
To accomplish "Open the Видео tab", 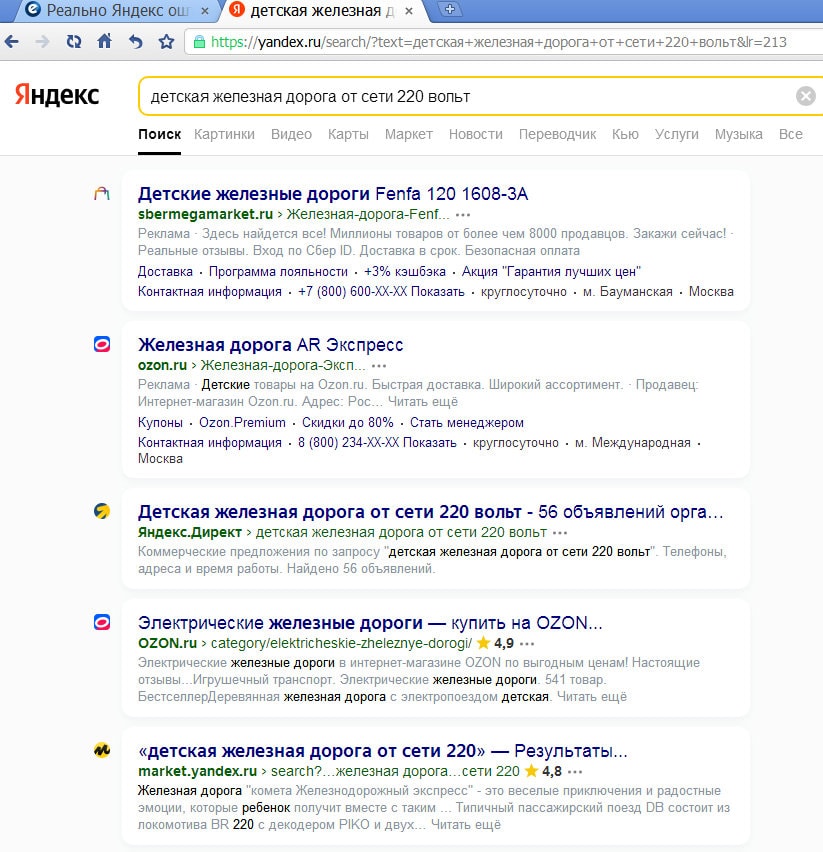I will point(291,134).
